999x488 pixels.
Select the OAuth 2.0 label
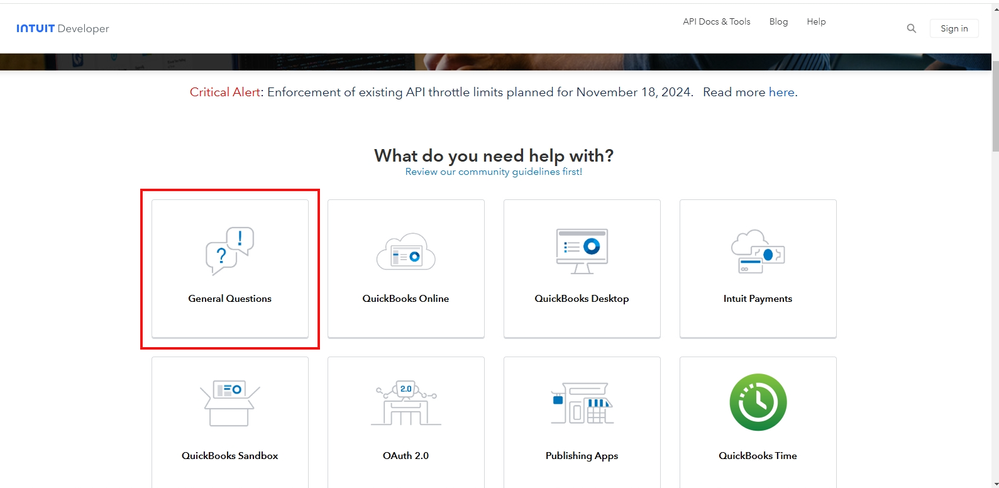(406, 456)
